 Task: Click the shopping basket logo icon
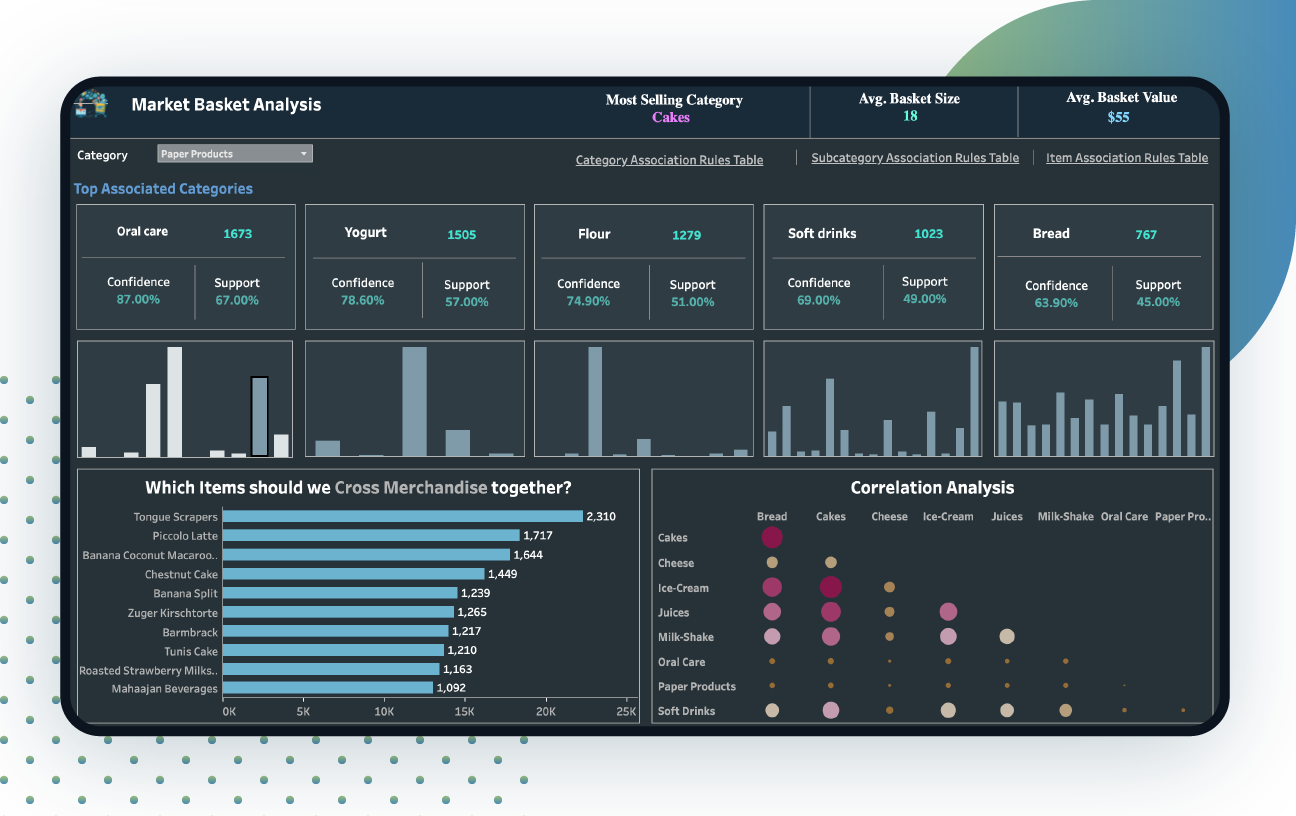[x=93, y=103]
